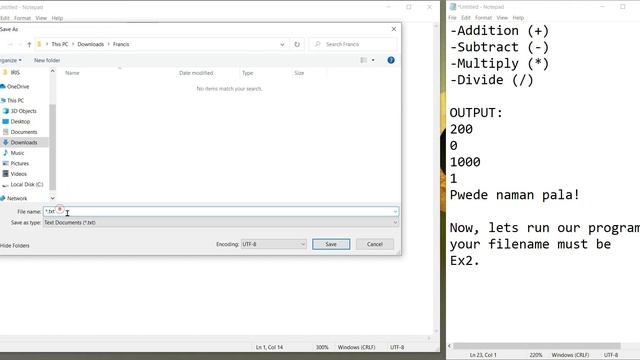The height and width of the screenshot is (360, 640).
Task: Click This PC in the address breadcrumb
Action: pyautogui.click(x=60, y=44)
